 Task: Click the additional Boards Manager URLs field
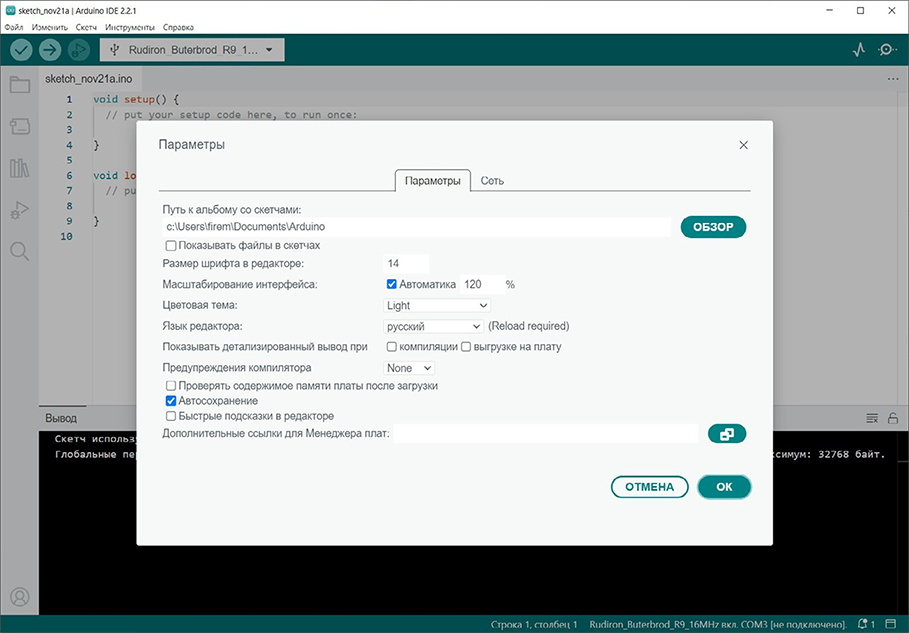click(546, 434)
